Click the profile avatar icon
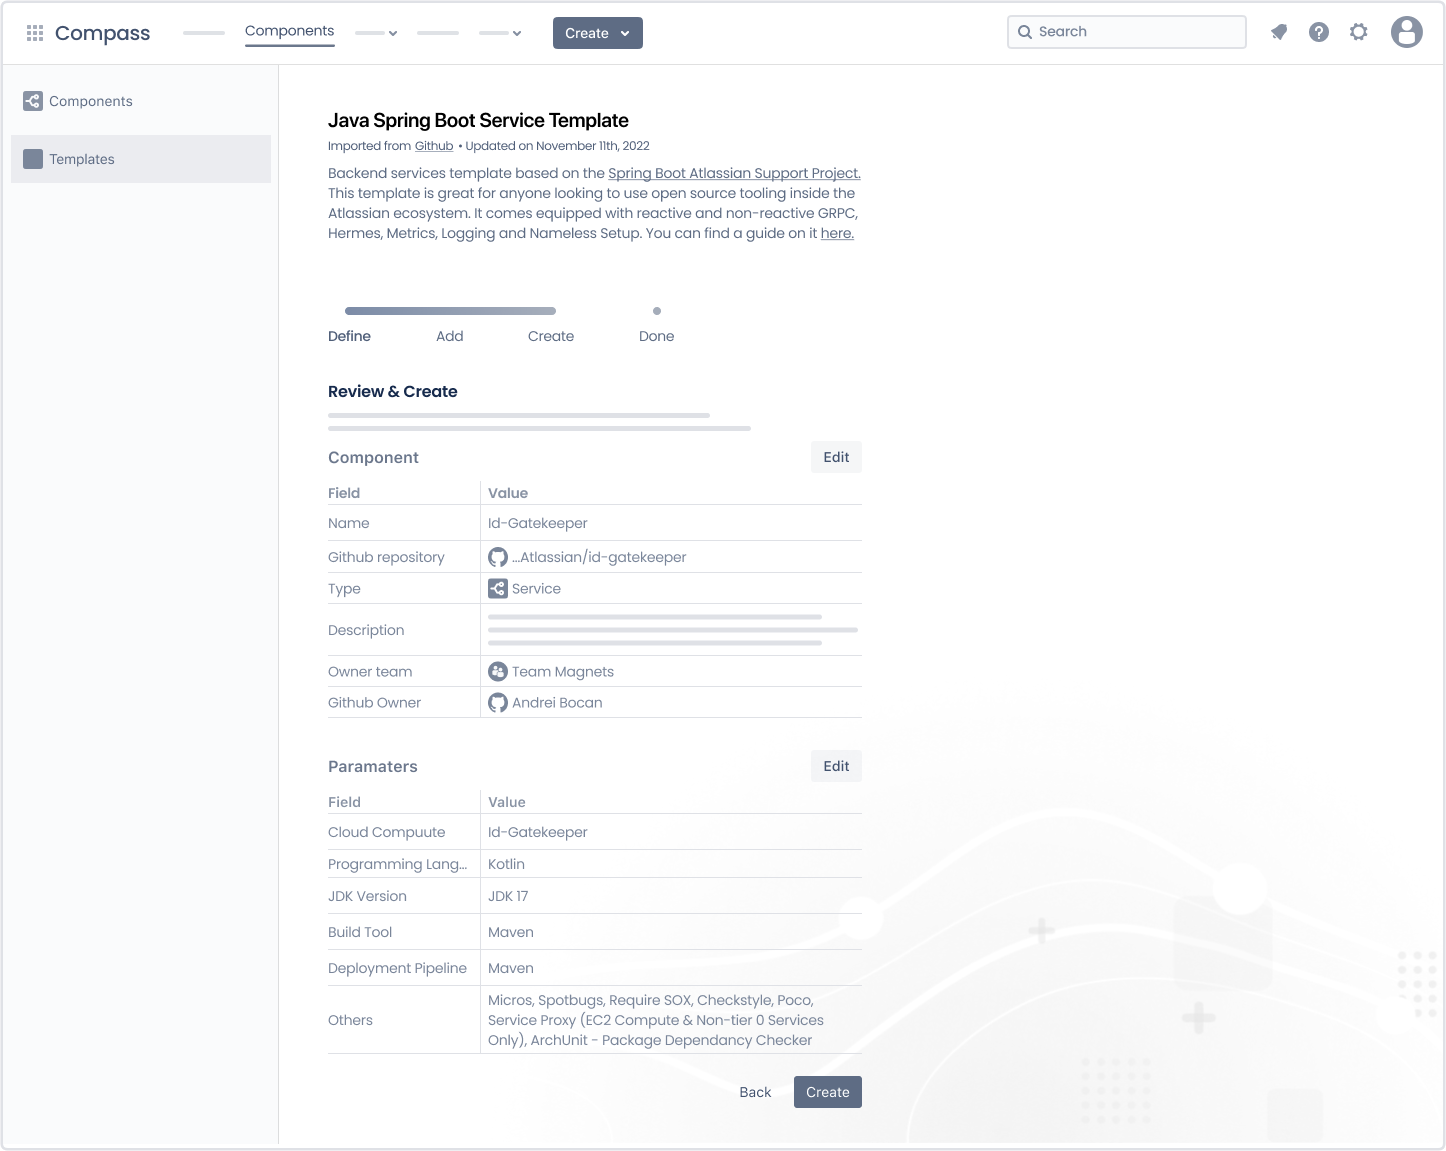 [x=1406, y=31]
